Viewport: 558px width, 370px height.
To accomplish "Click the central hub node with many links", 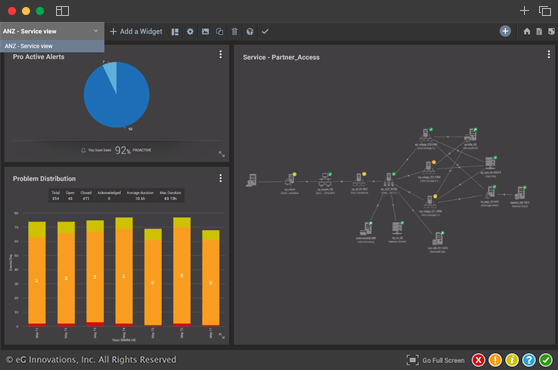I will (x=389, y=180).
